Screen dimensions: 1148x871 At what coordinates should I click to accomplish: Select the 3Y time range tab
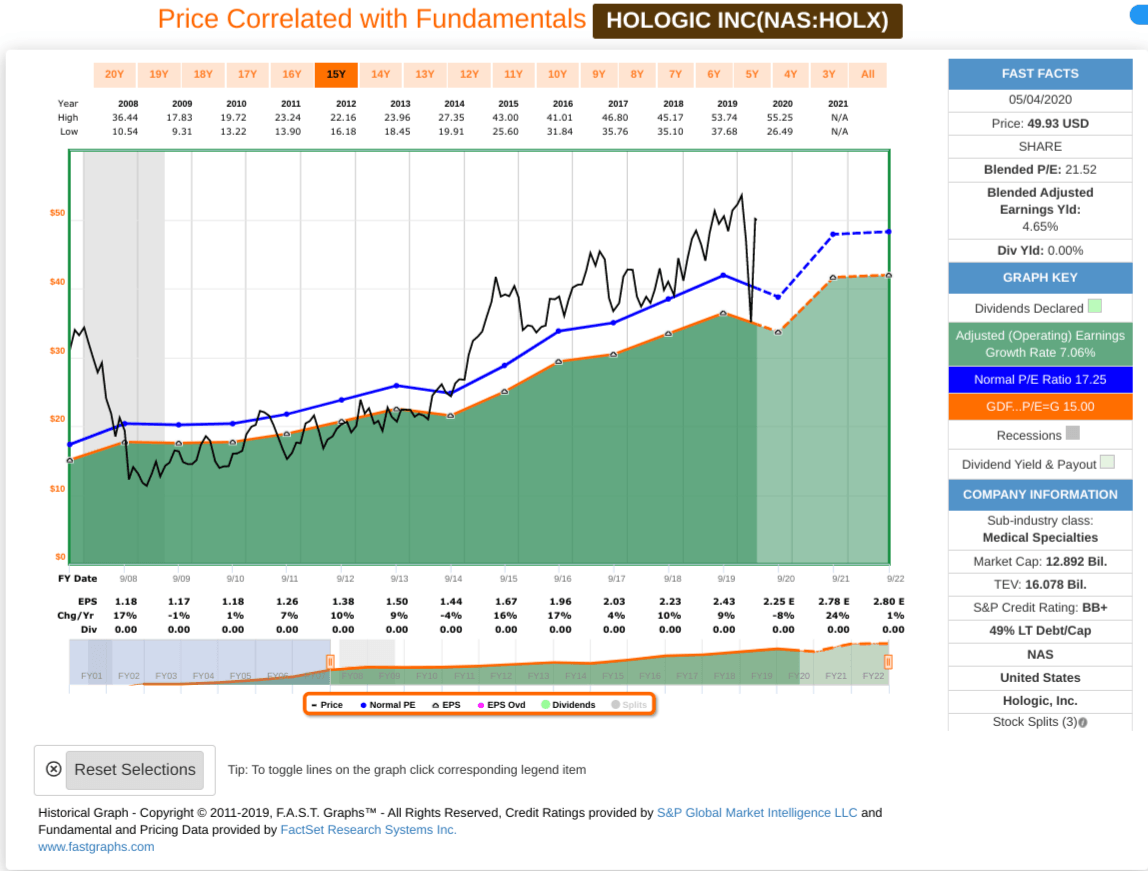point(829,75)
